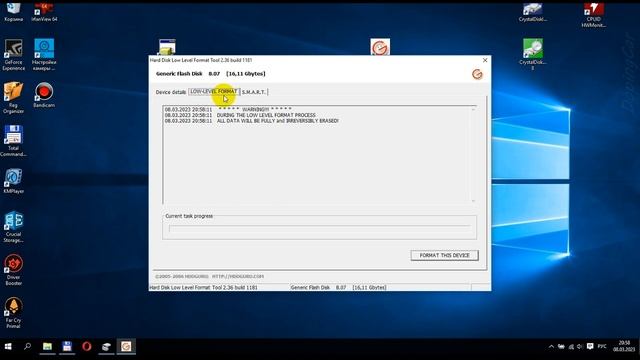The image size is (640, 360).
Task: Click the taskbar search icon
Action: (27, 347)
